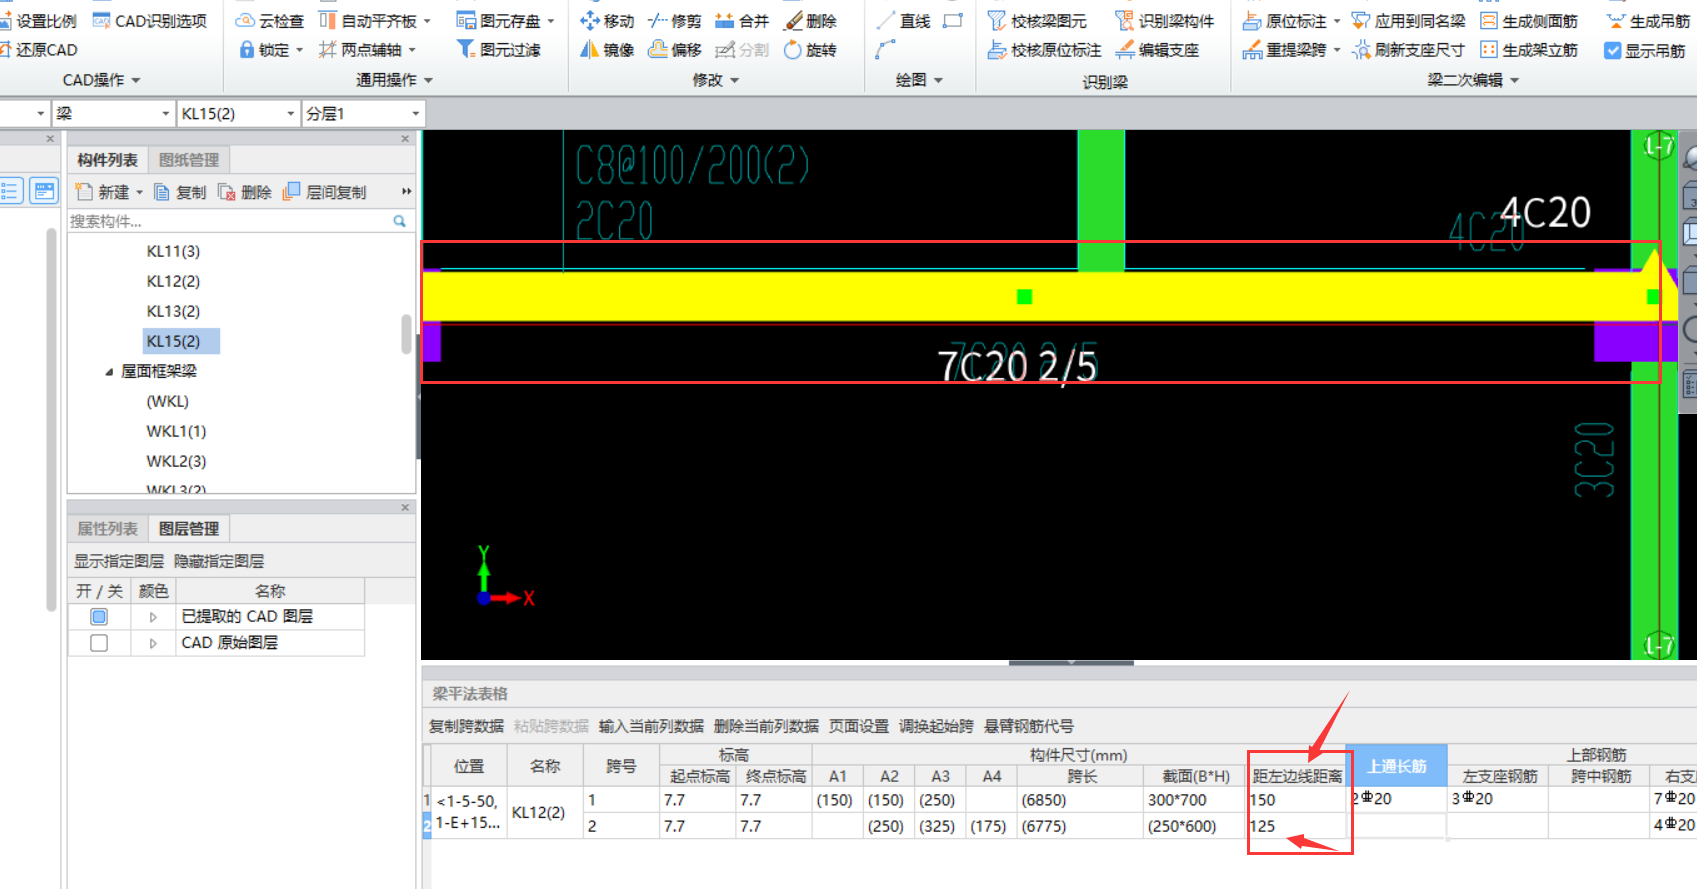The image size is (1697, 889).
Task: Select the 修剪 trim tool
Action: click(x=675, y=20)
